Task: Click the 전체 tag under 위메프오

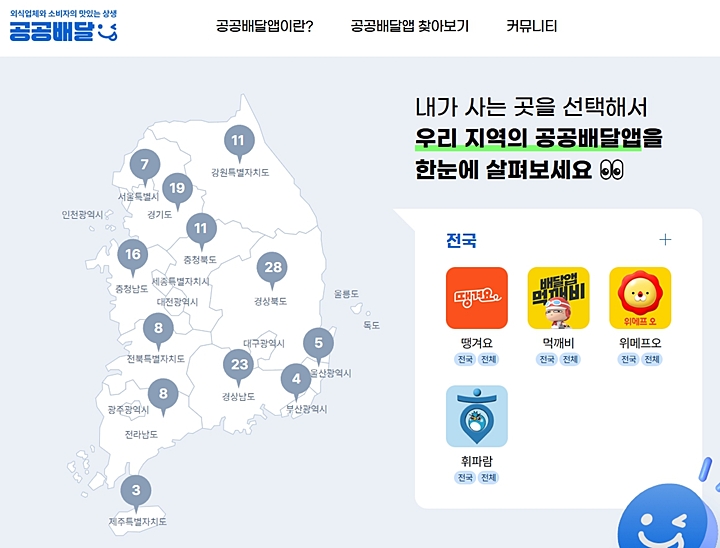Action: [652, 359]
